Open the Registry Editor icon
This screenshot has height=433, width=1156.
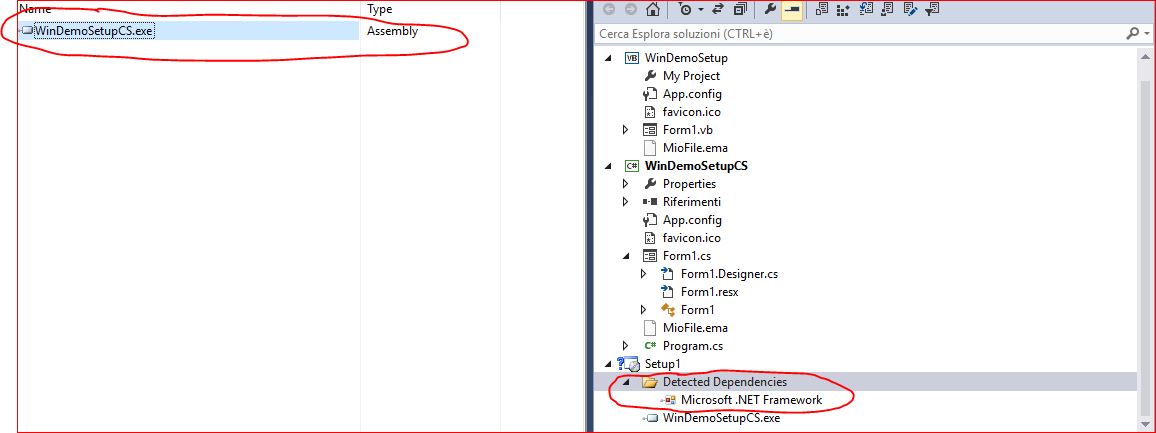point(844,10)
